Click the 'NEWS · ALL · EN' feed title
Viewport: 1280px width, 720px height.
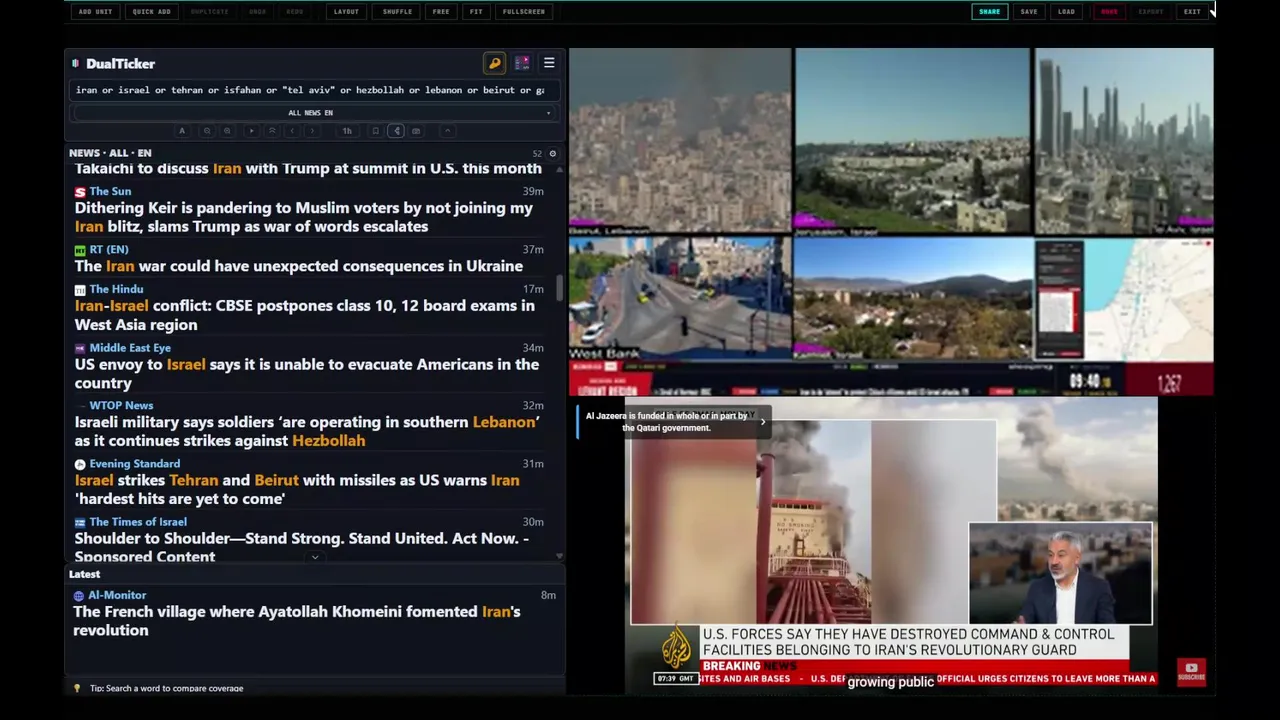click(110, 153)
